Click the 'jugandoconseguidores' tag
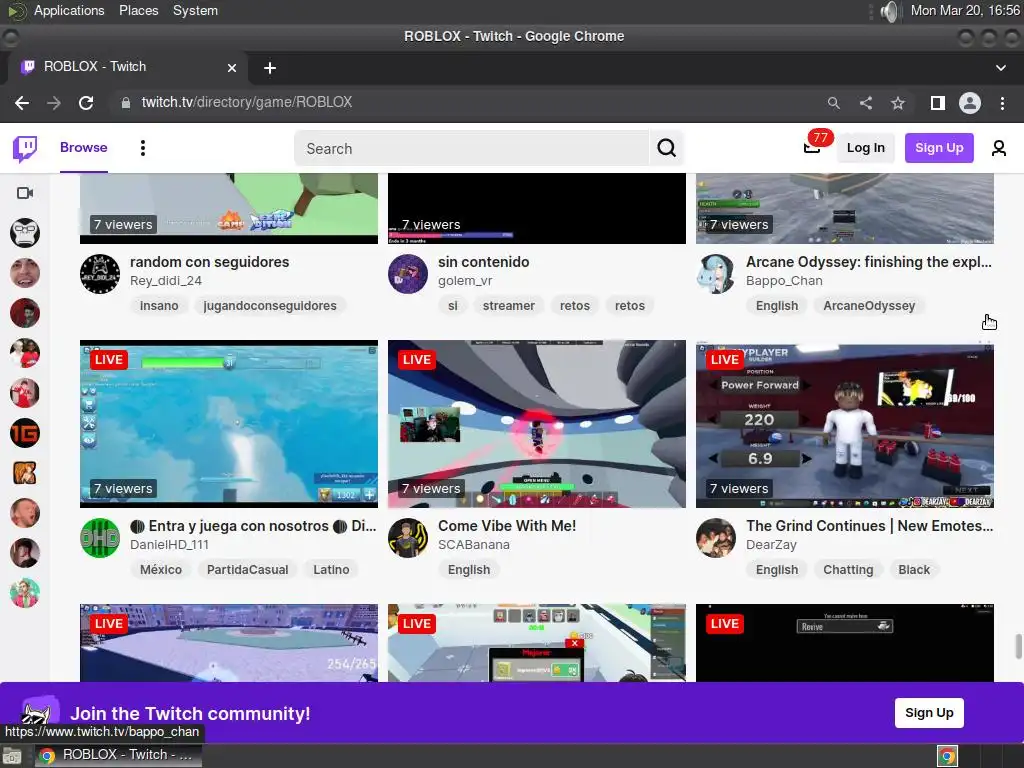This screenshot has width=1024, height=768. coord(270,306)
